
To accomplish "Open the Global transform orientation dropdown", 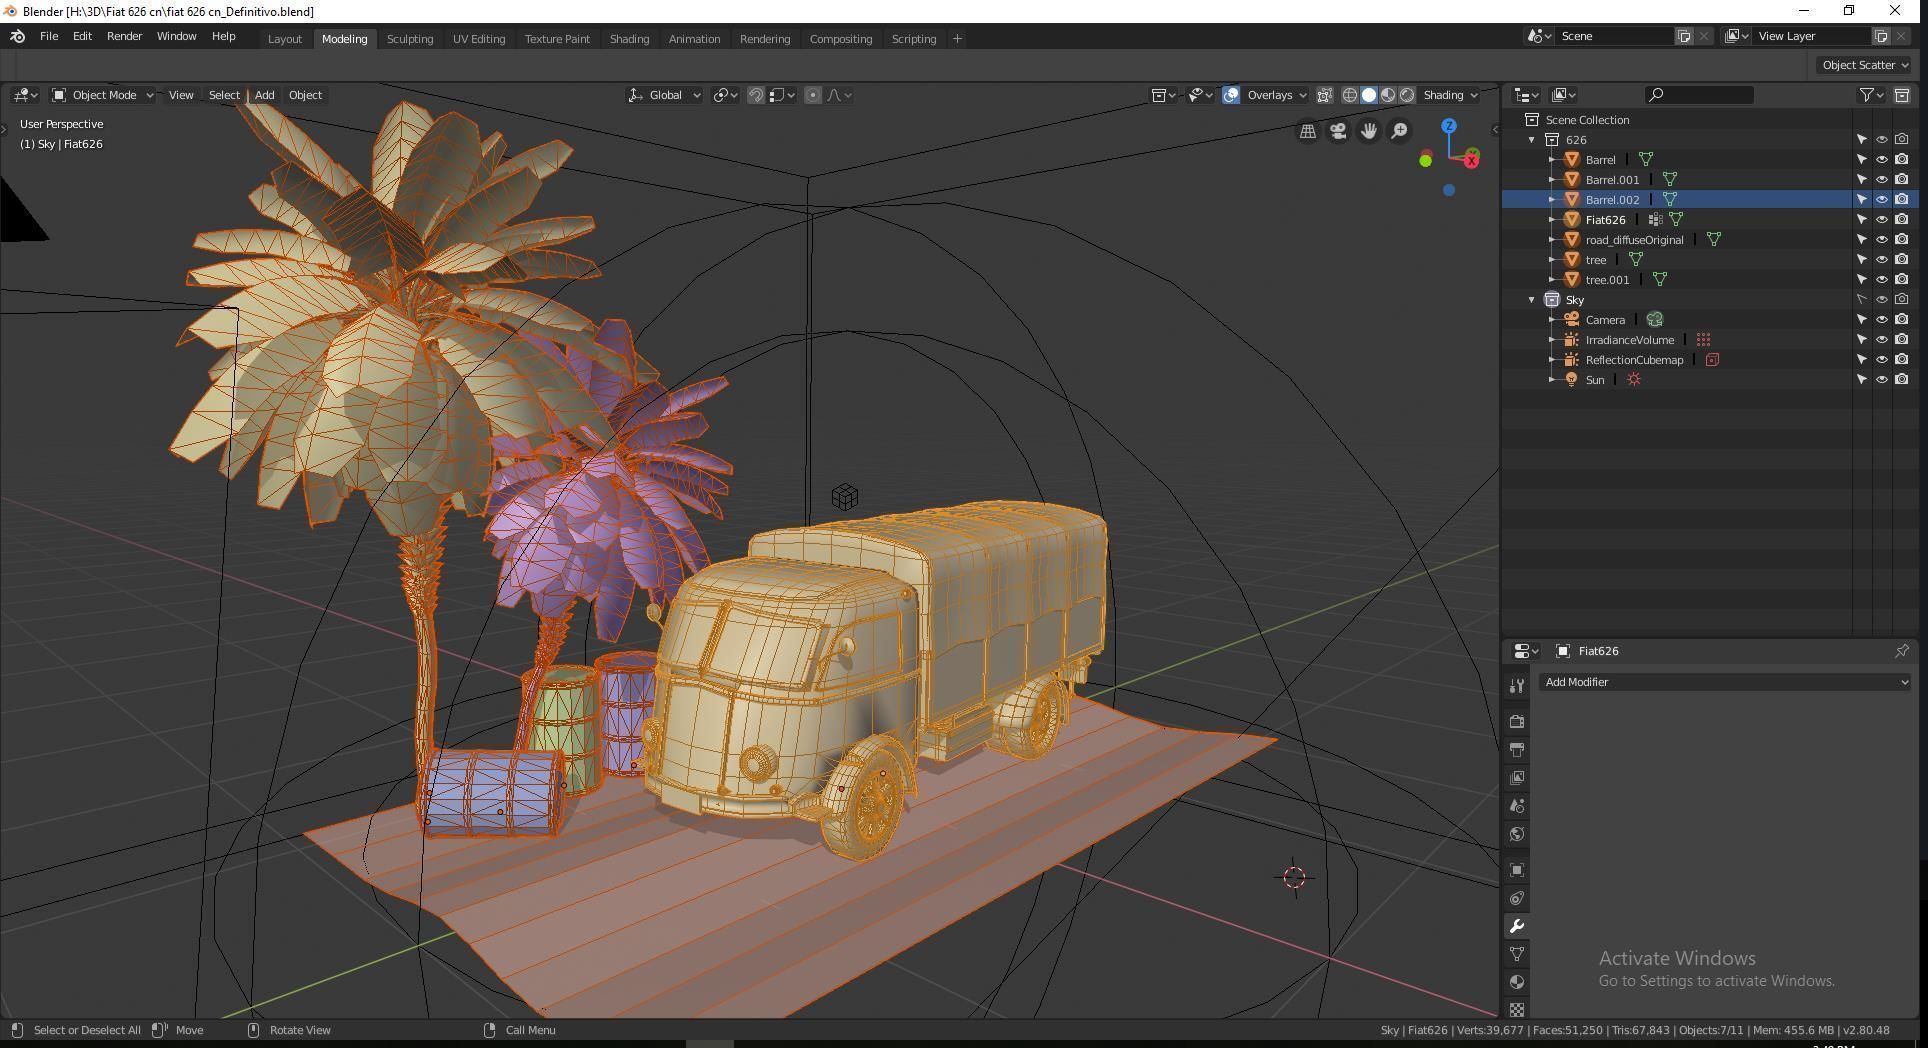I will click(664, 95).
